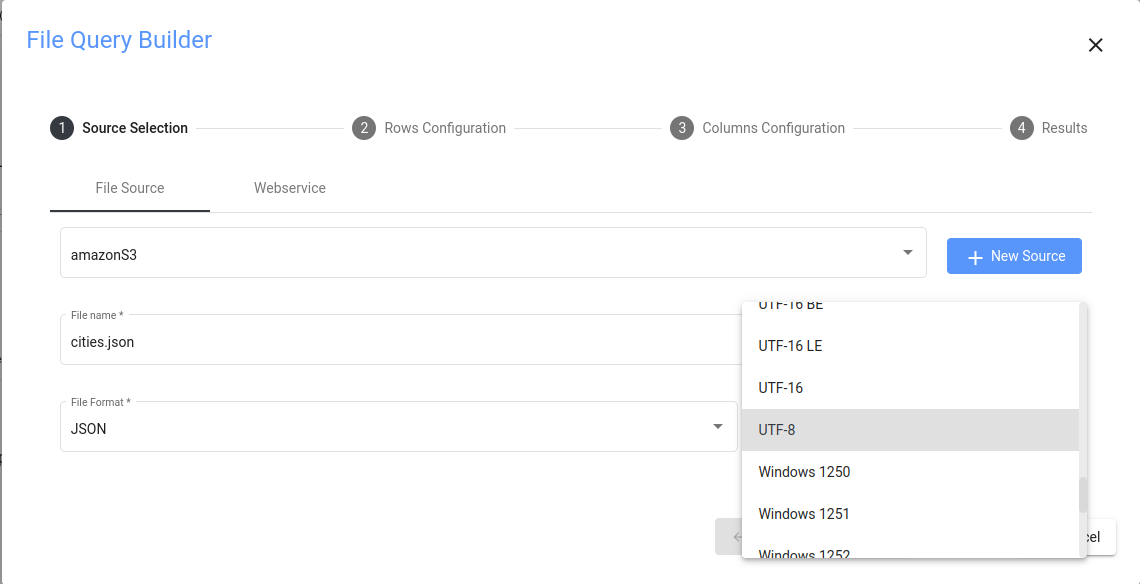The width and height of the screenshot is (1140, 584).
Task: Expand the File Format dropdown arrow
Action: coord(717,427)
